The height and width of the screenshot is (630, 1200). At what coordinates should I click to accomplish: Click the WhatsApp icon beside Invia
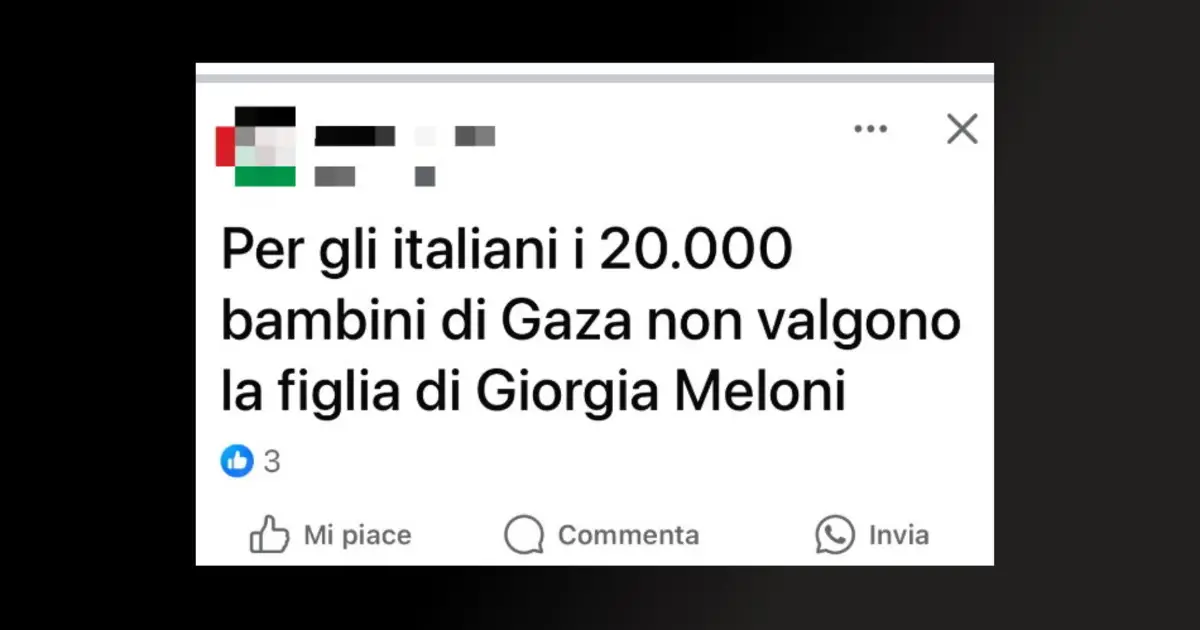(834, 535)
